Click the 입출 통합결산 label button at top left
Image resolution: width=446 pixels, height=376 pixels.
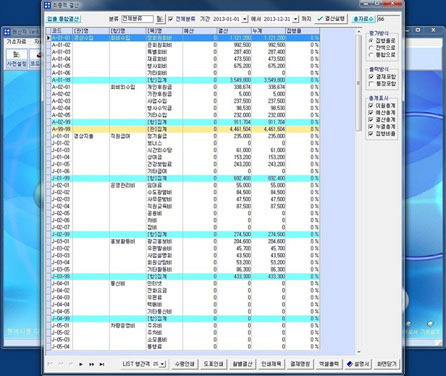(63, 19)
